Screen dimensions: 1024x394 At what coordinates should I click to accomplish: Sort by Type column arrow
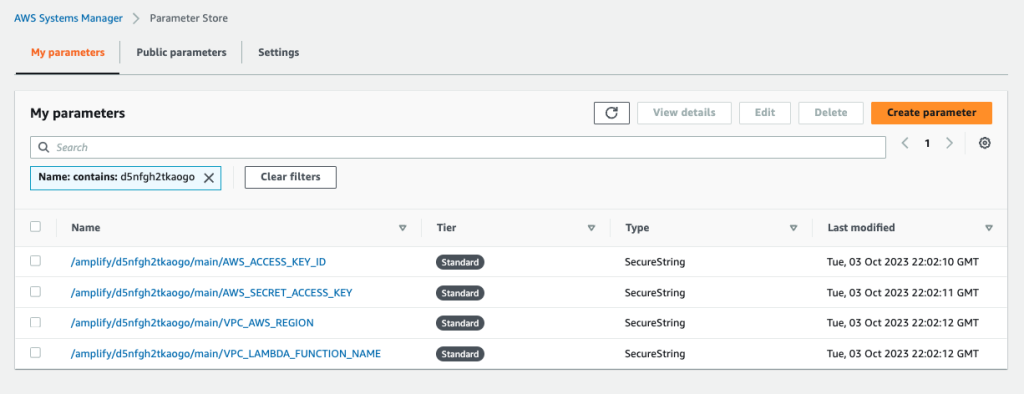coord(793,228)
